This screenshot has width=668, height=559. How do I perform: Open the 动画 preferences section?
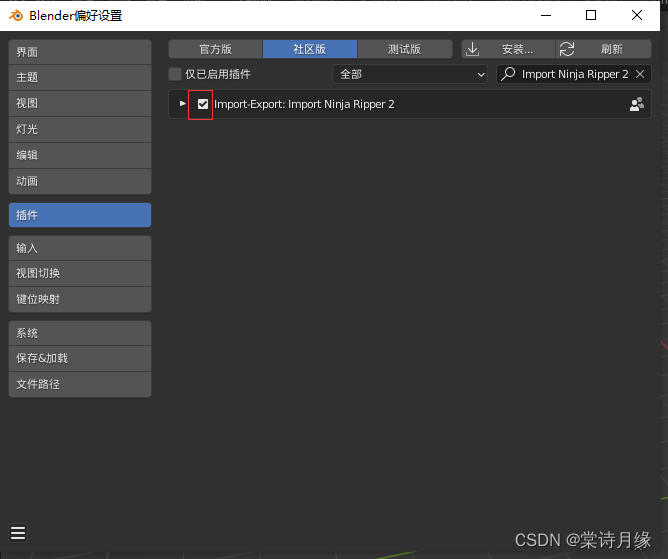80,182
